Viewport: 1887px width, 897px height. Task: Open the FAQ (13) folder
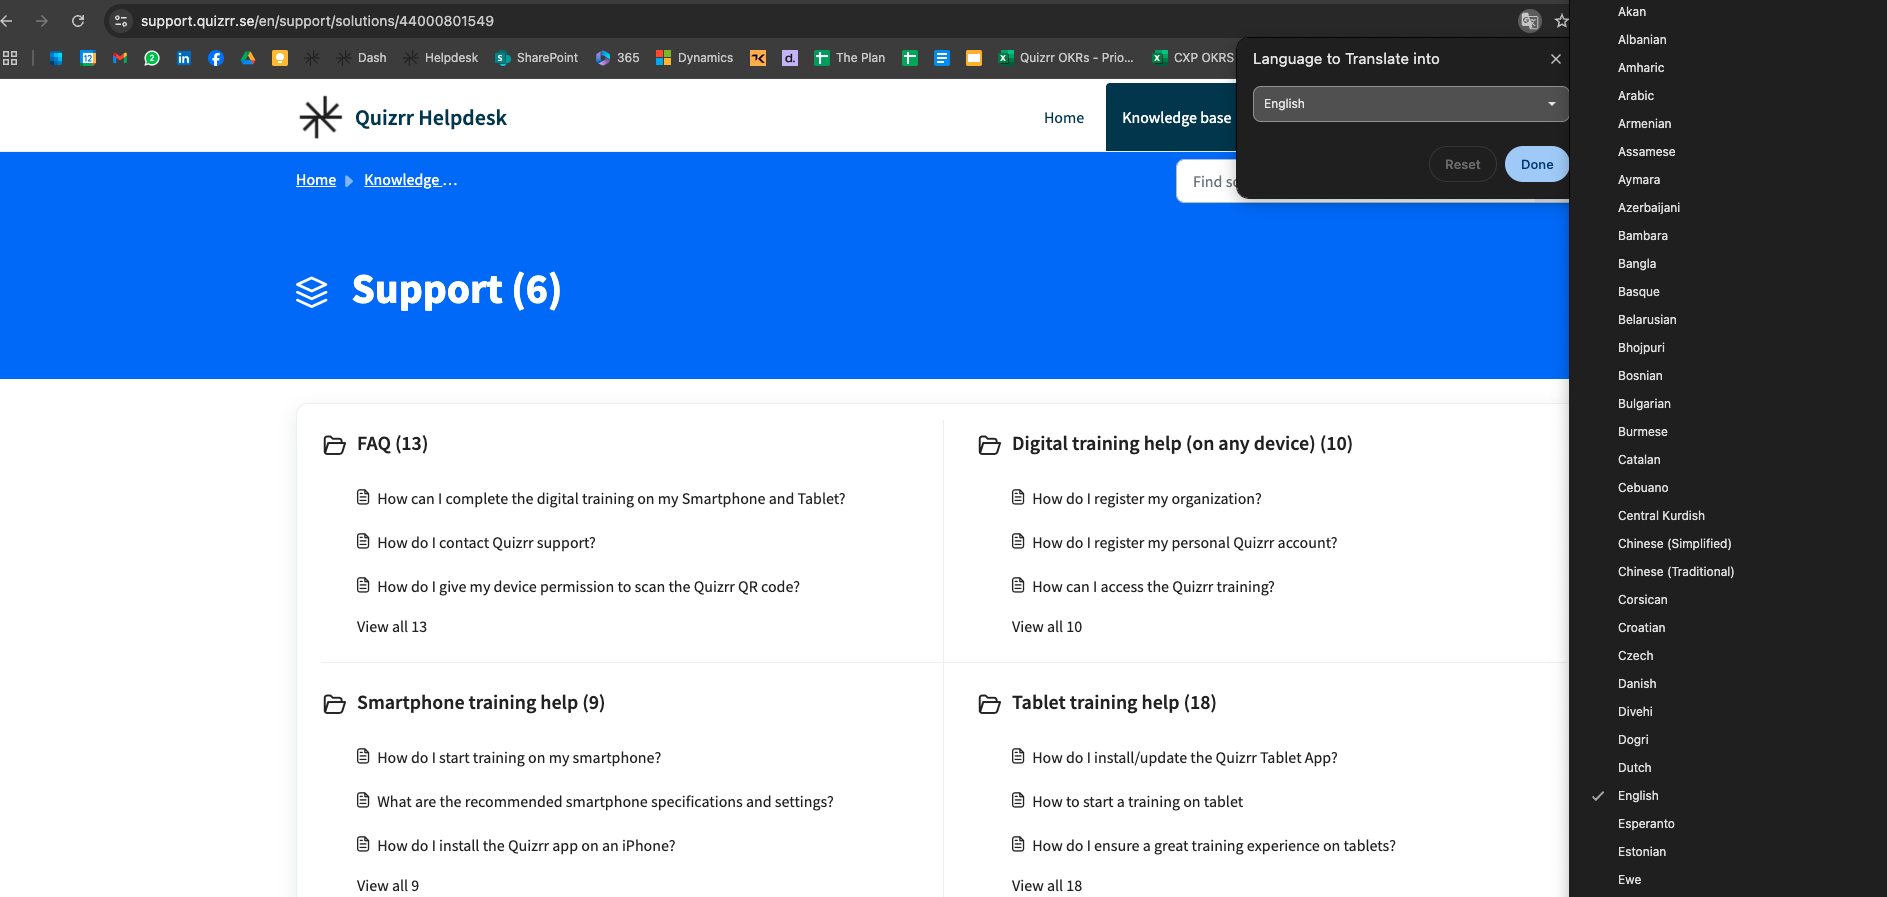(392, 444)
